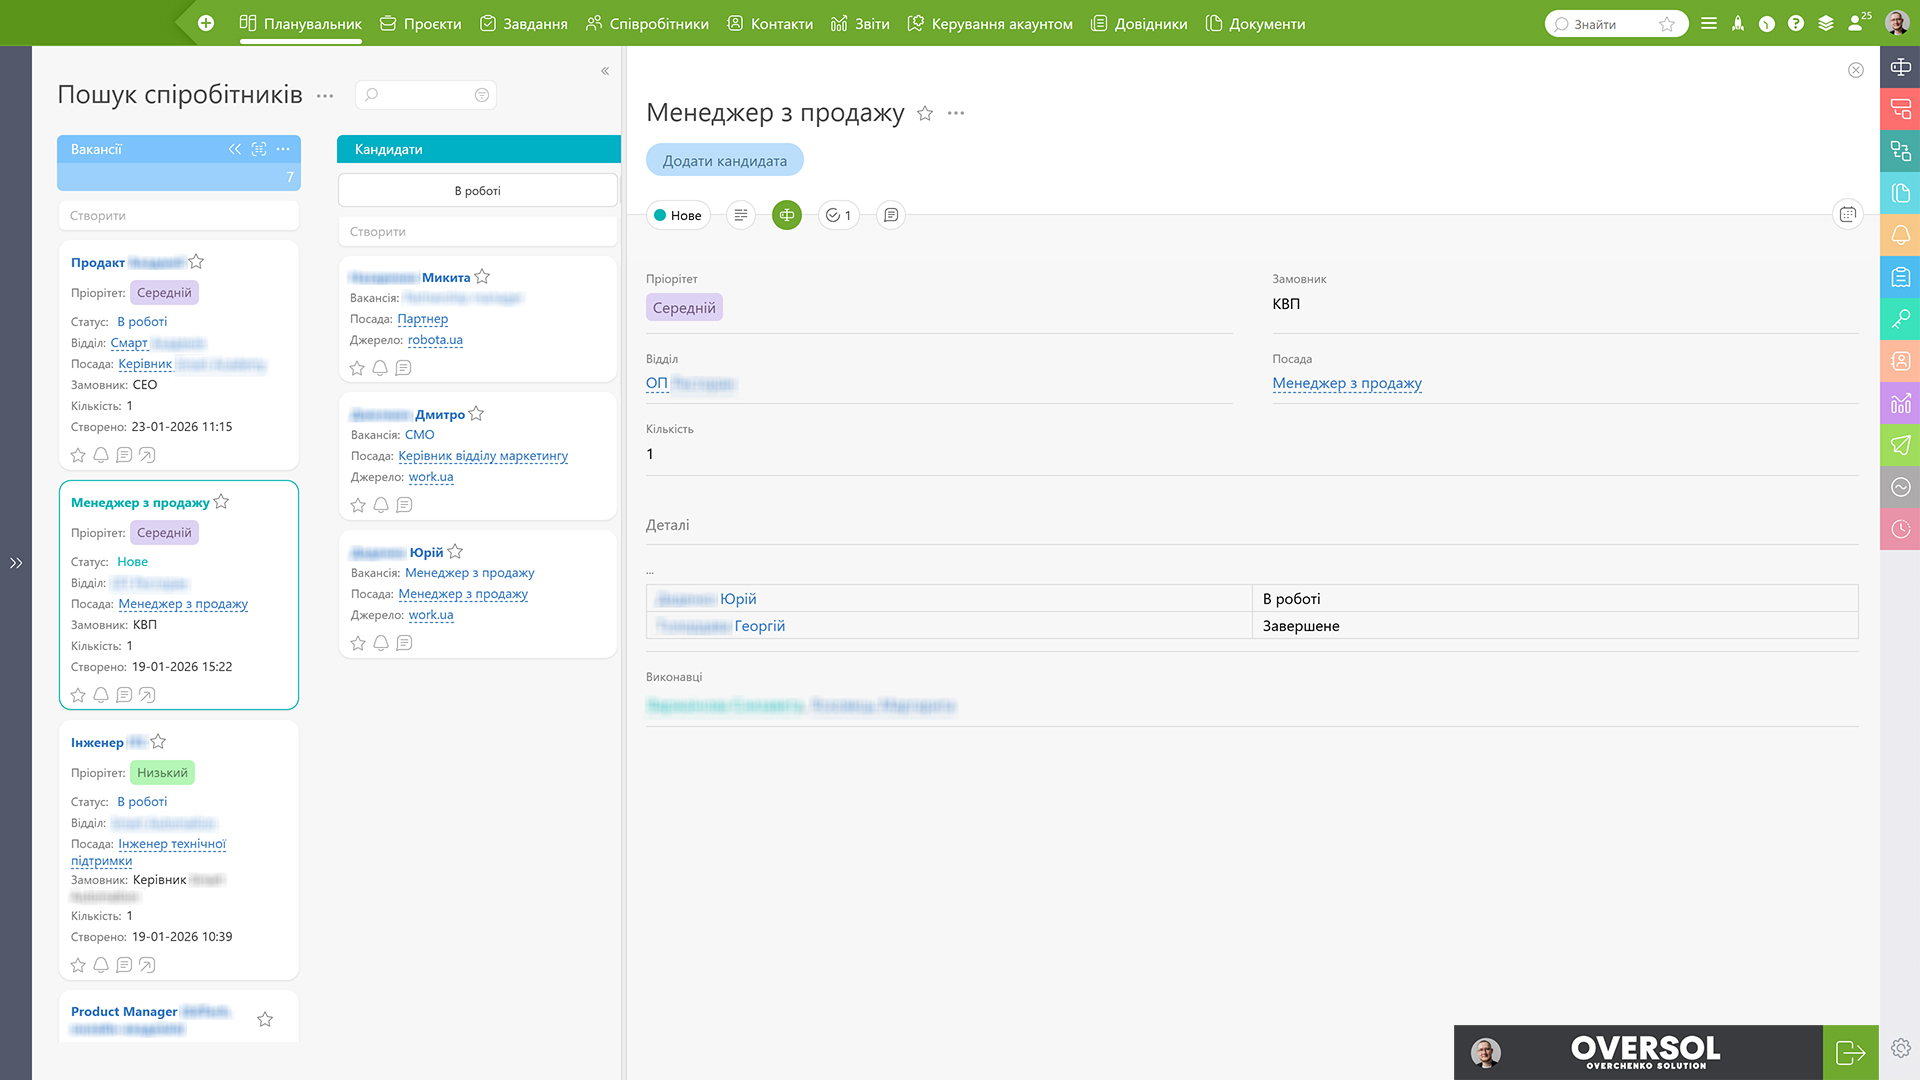
Task: Open the user avatar in top right corner
Action: [1897, 23]
